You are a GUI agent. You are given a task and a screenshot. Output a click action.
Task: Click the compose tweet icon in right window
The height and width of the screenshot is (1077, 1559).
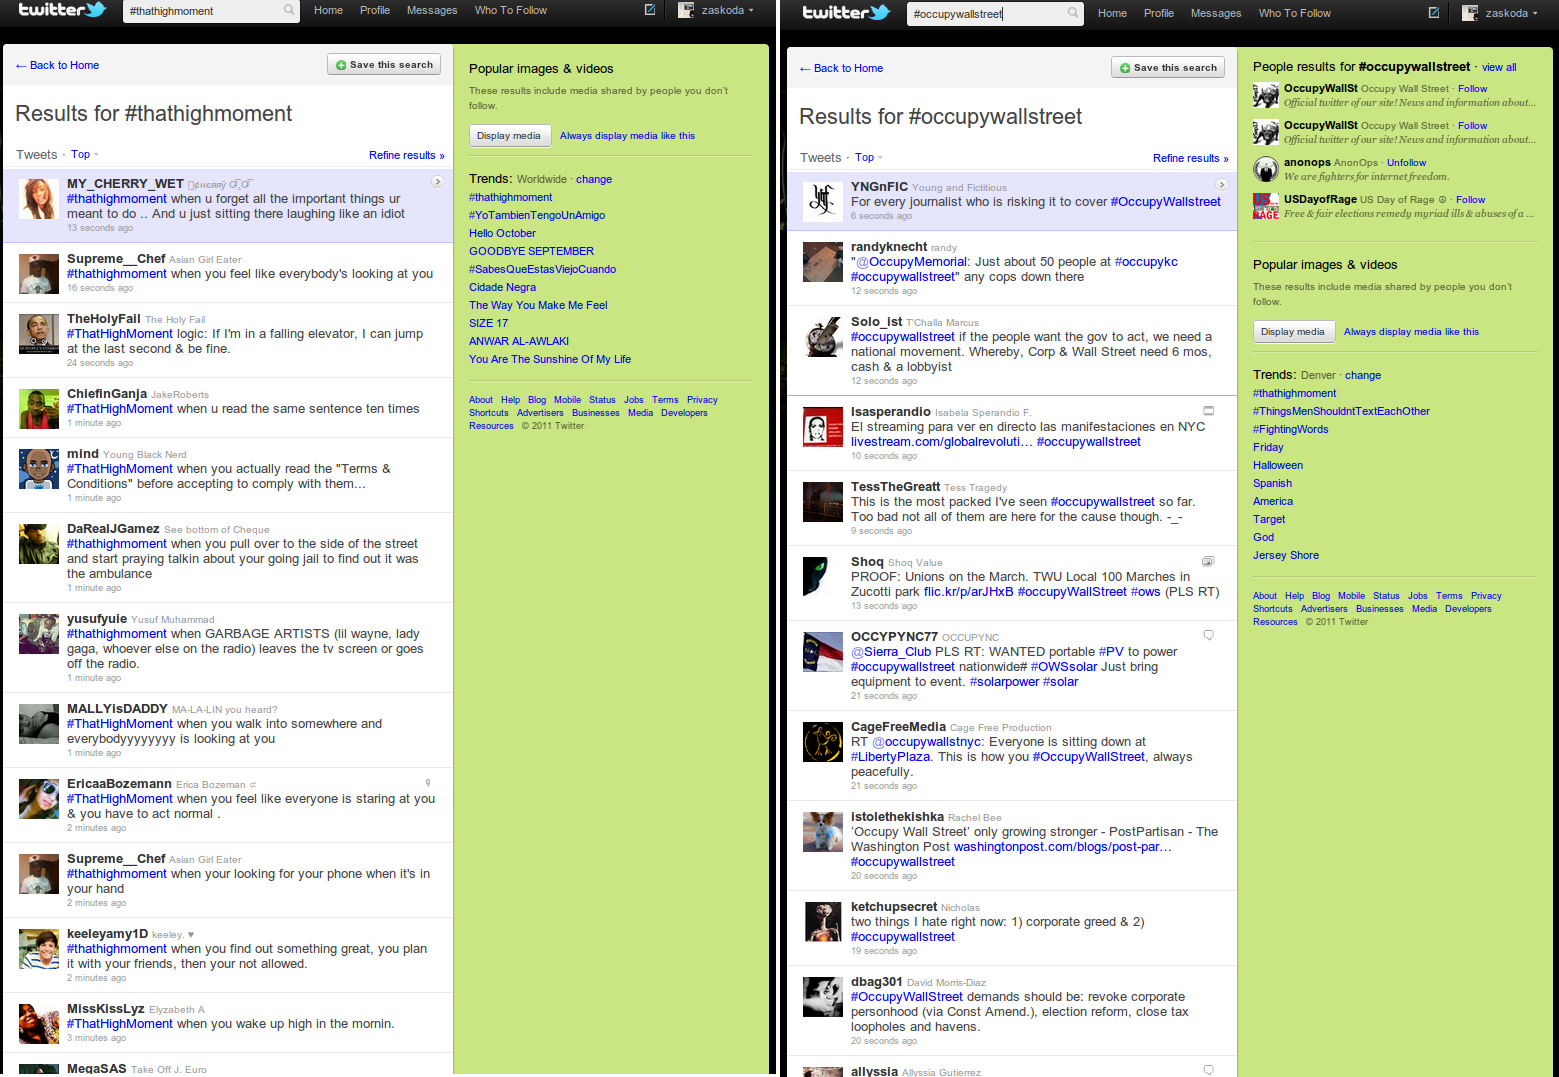tap(1434, 13)
